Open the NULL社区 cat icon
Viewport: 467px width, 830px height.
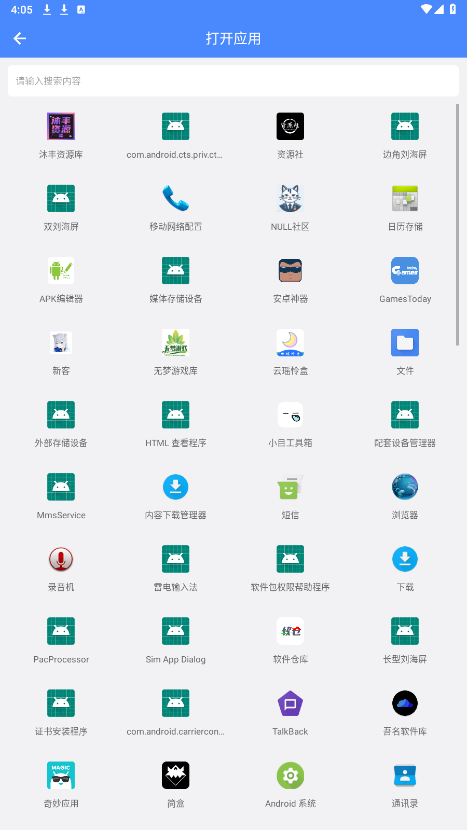[x=290, y=199]
